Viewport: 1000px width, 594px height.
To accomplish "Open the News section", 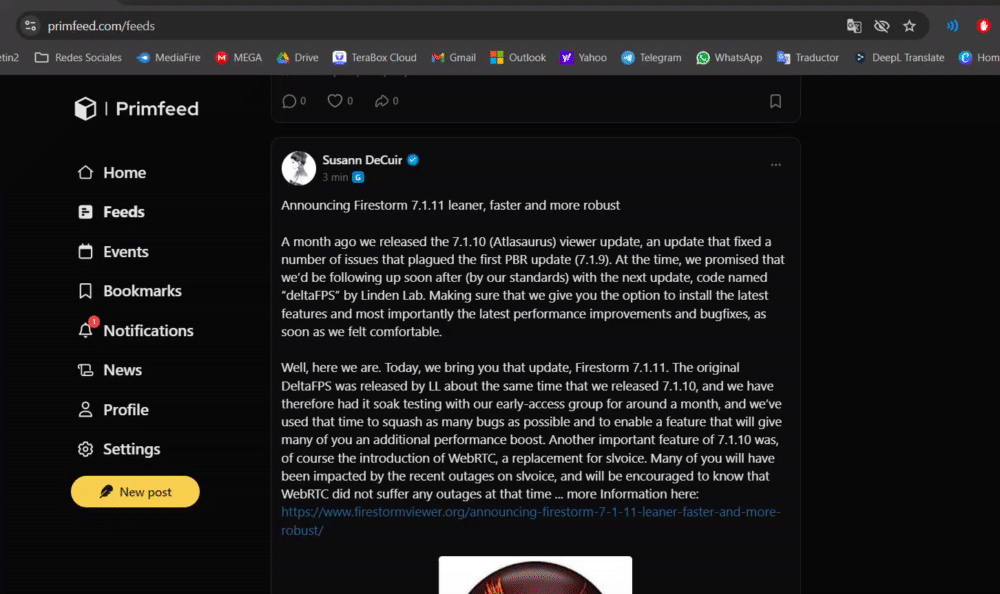I will click(110, 370).
